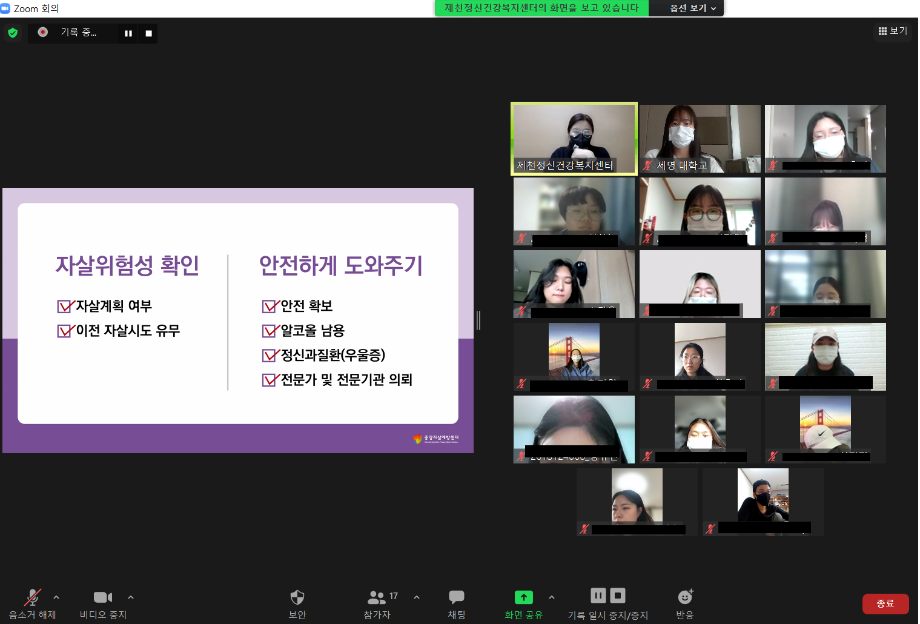Image resolution: width=920 pixels, height=624 pixels.
Task: Click the pause/stop recording button in the bottom toolbar
Action: coord(608,596)
